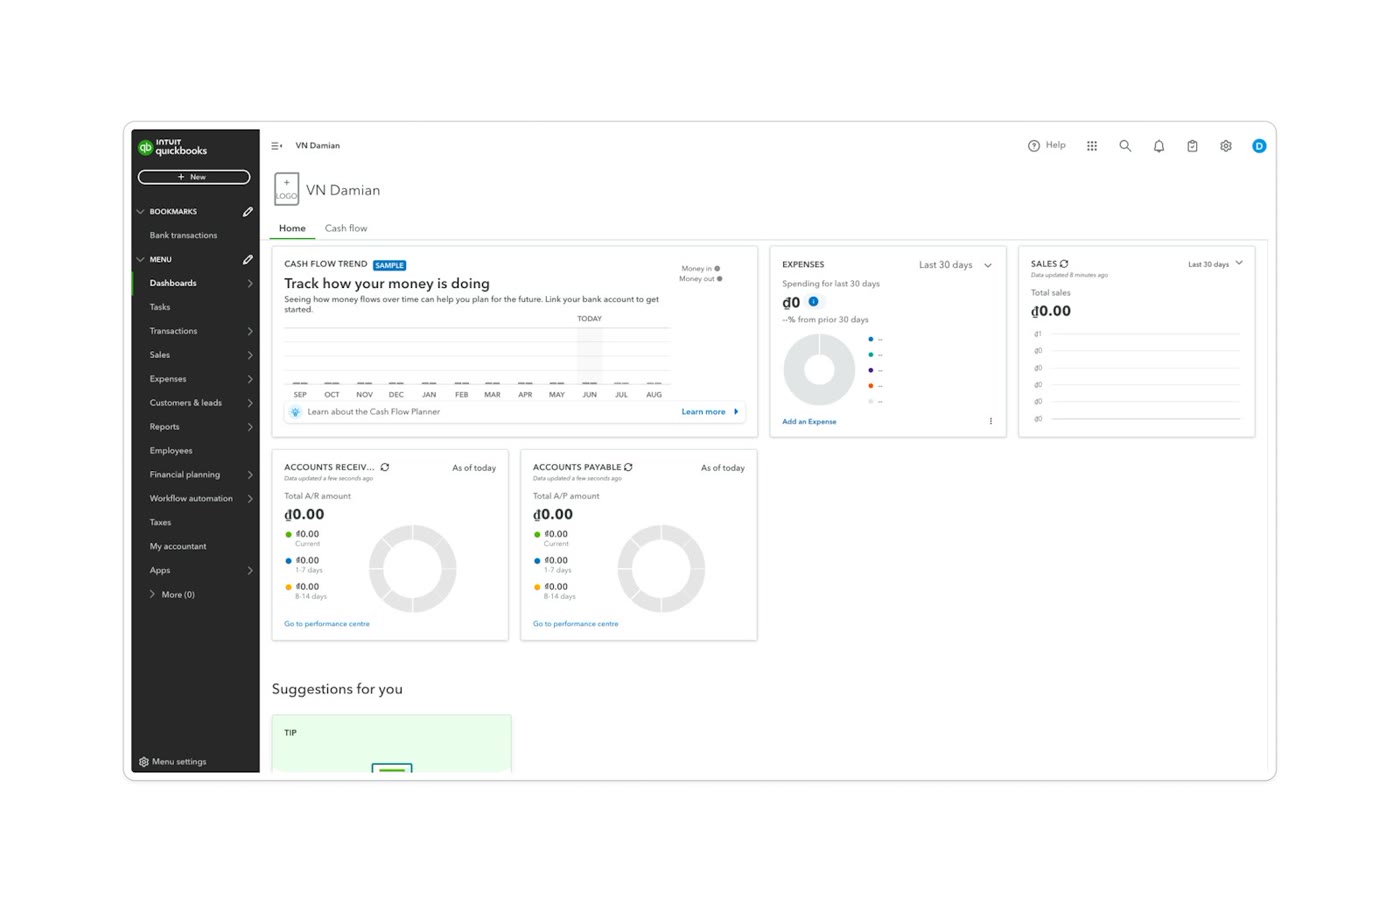
Task: Open the Sales Last 30 days dropdown
Action: (x=1215, y=264)
